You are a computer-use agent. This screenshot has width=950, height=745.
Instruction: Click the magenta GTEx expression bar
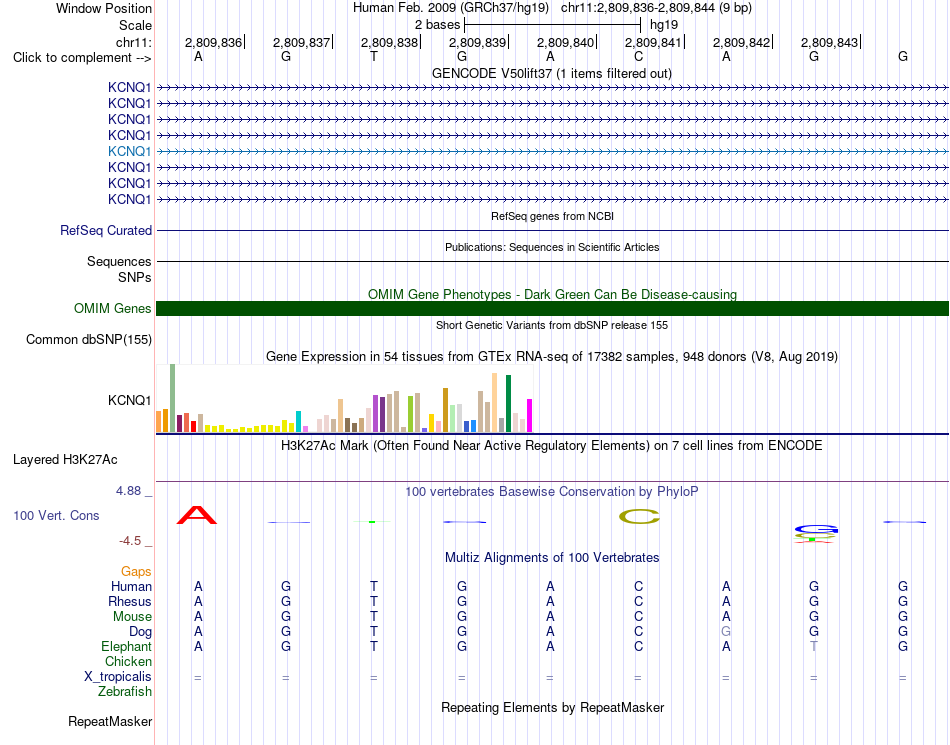click(530, 416)
